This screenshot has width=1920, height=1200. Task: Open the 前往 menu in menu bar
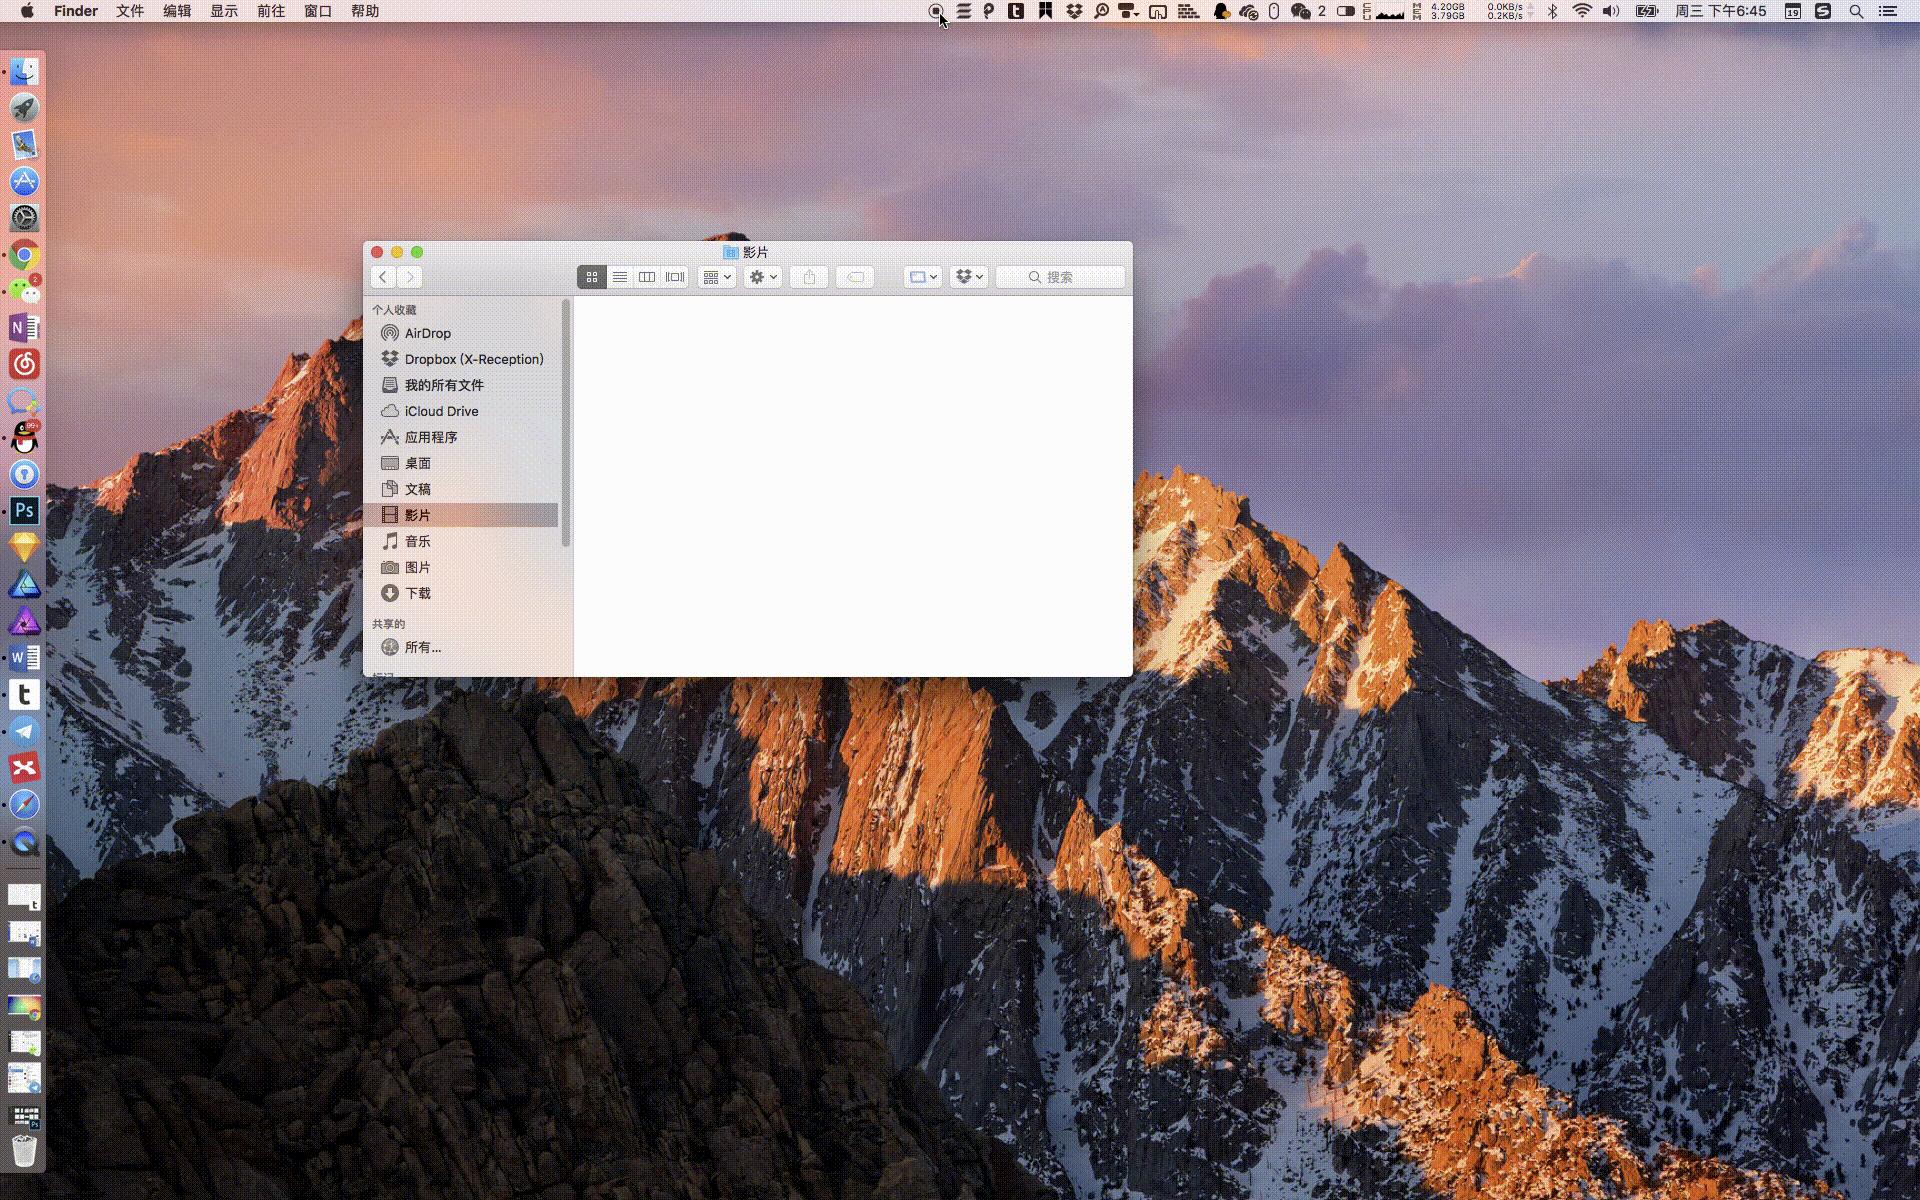pyautogui.click(x=270, y=11)
